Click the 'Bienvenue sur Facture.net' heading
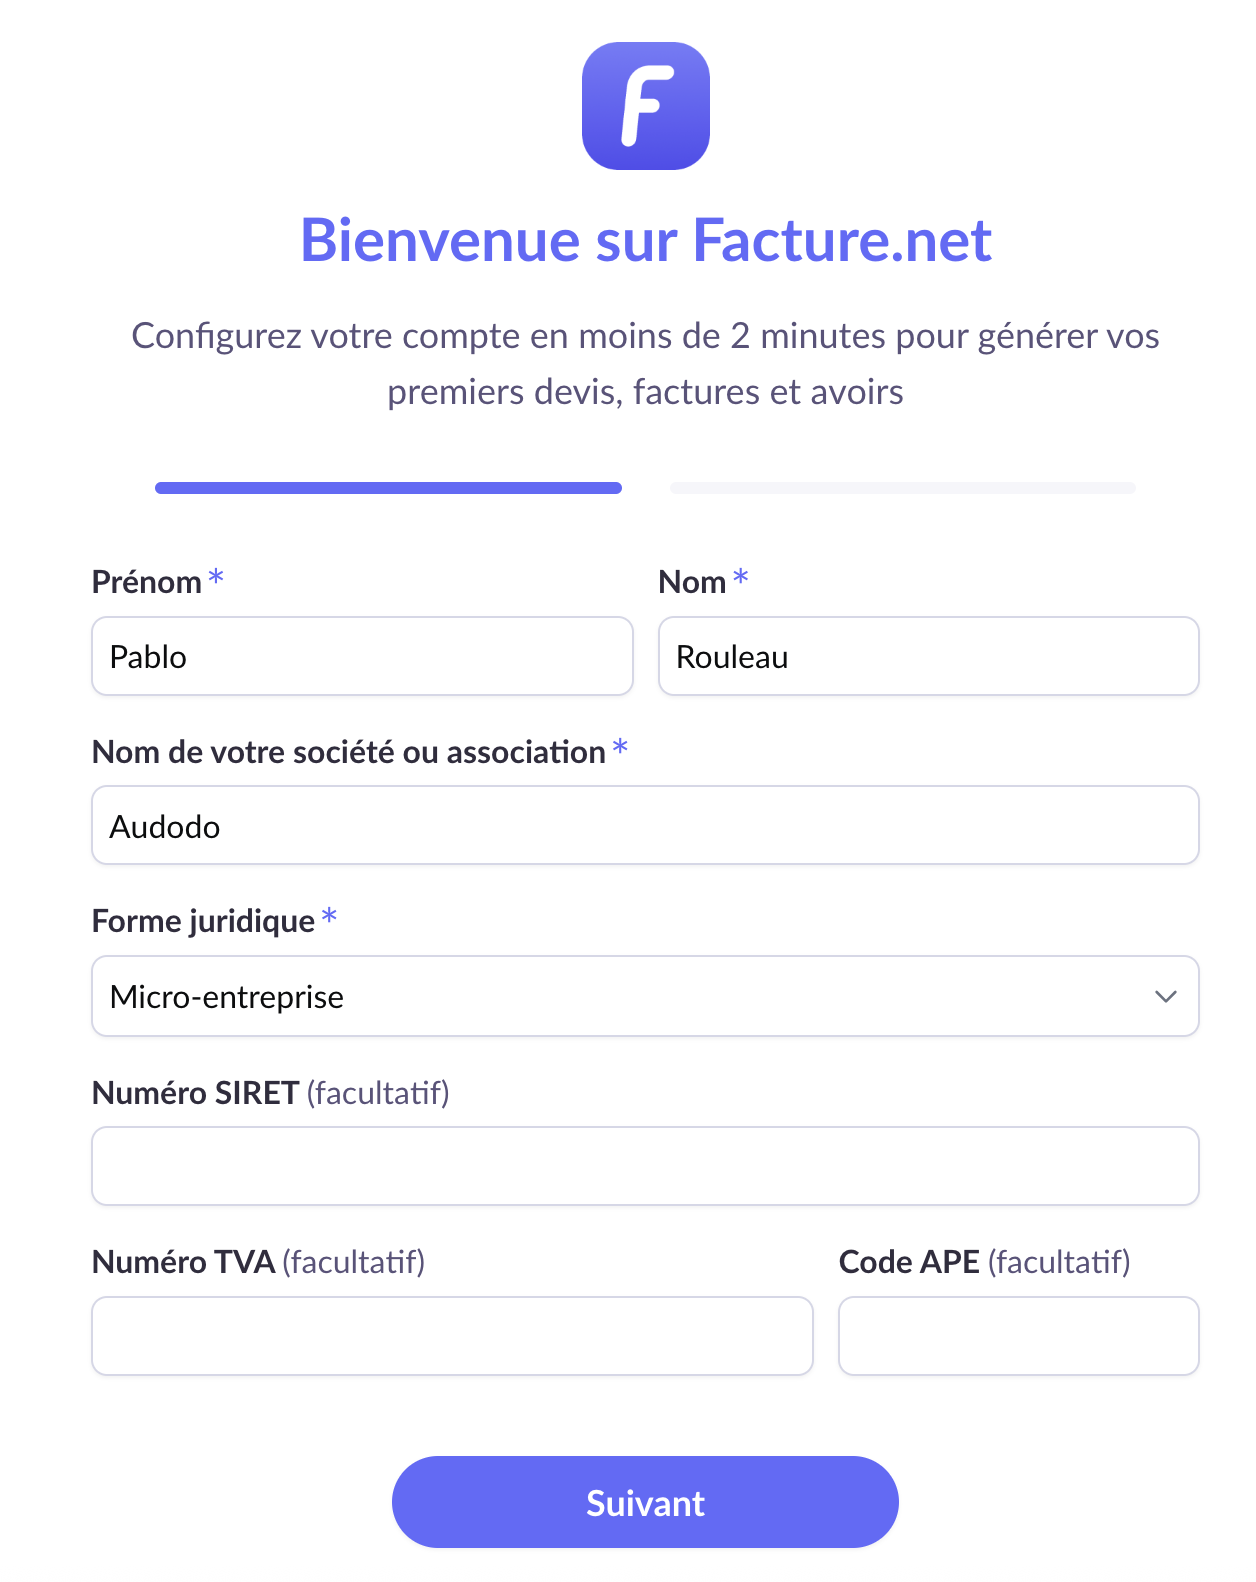The width and height of the screenshot is (1256, 1582). pyautogui.click(x=646, y=240)
